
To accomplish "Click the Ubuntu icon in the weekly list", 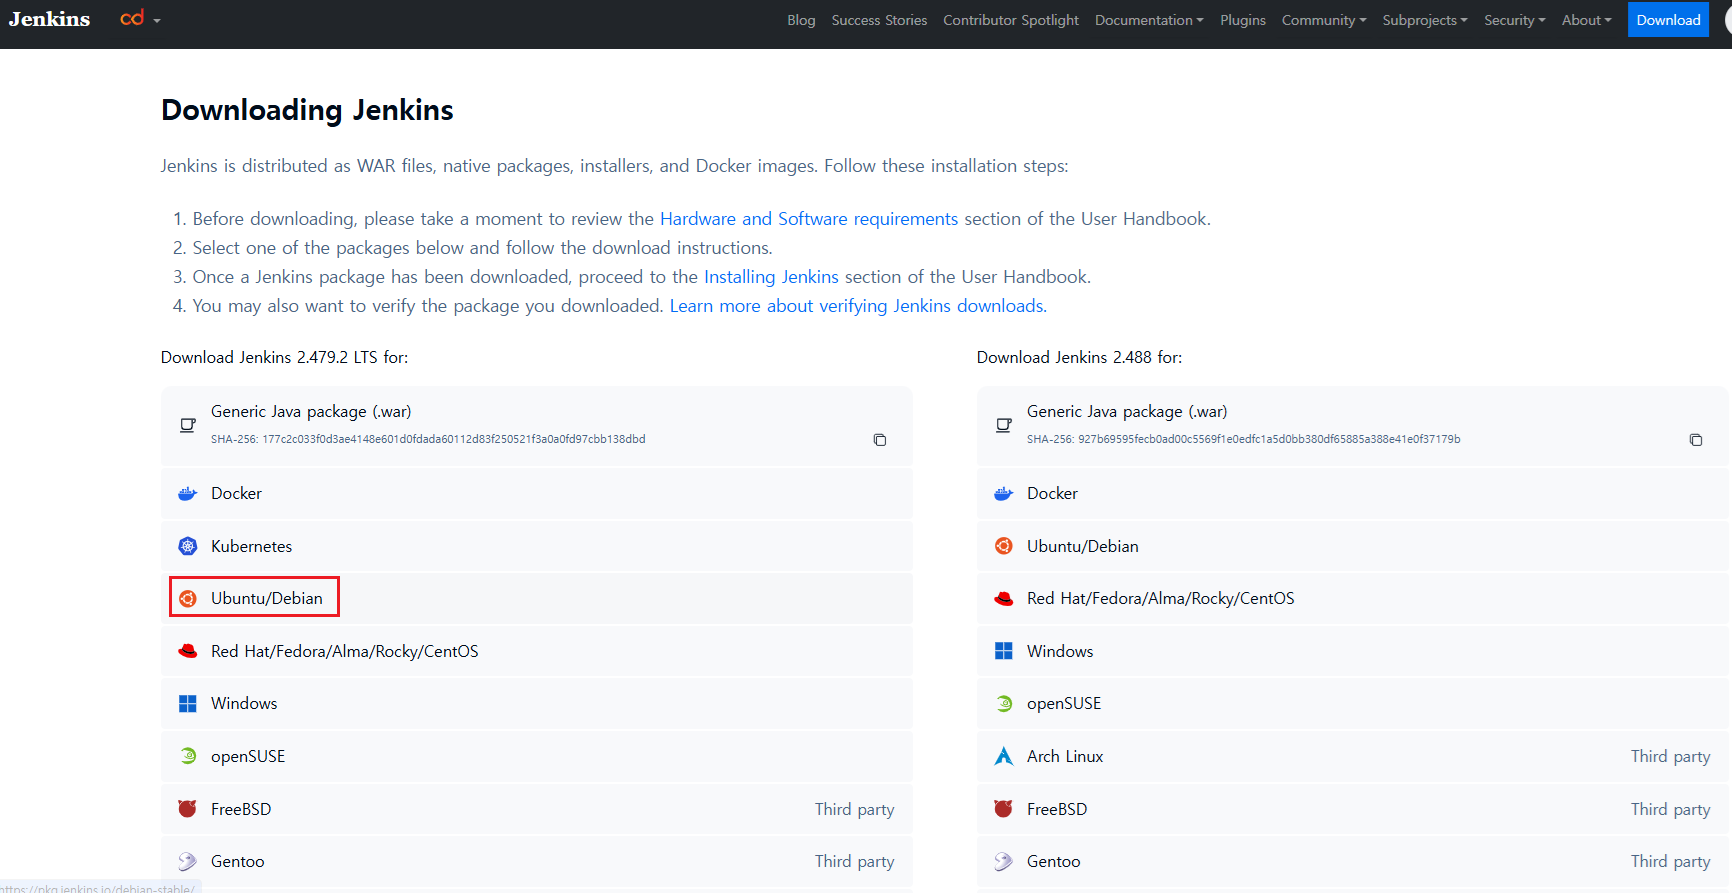I will click(1004, 546).
